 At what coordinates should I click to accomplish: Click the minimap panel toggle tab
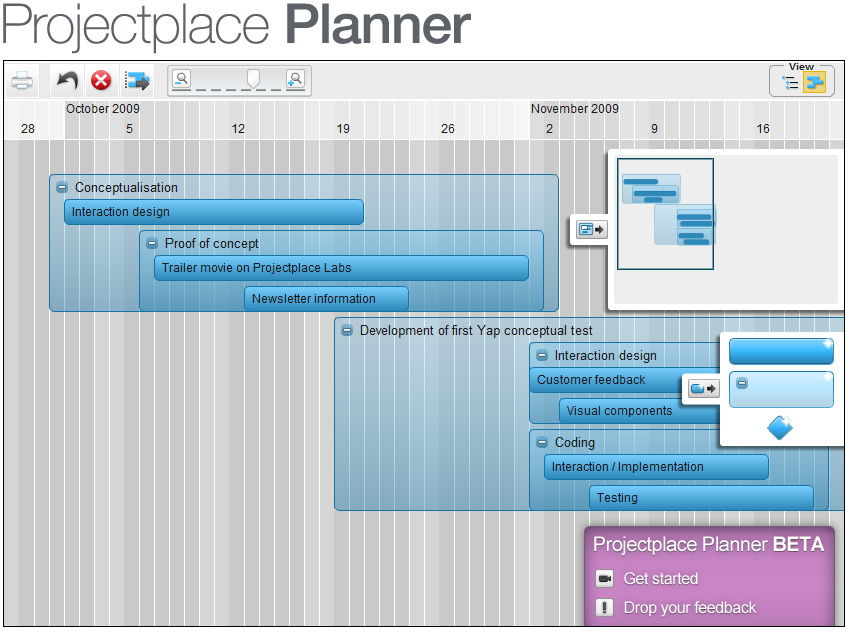coord(591,229)
